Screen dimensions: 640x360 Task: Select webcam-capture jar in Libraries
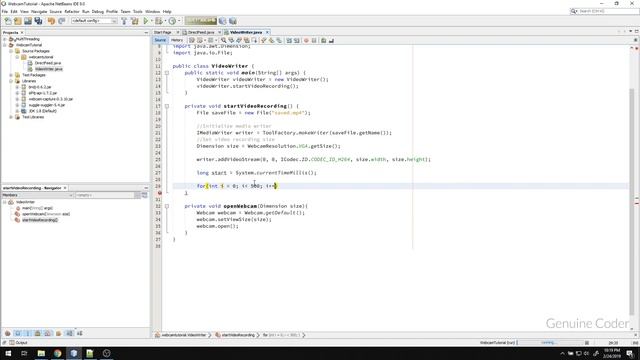coord(51,99)
